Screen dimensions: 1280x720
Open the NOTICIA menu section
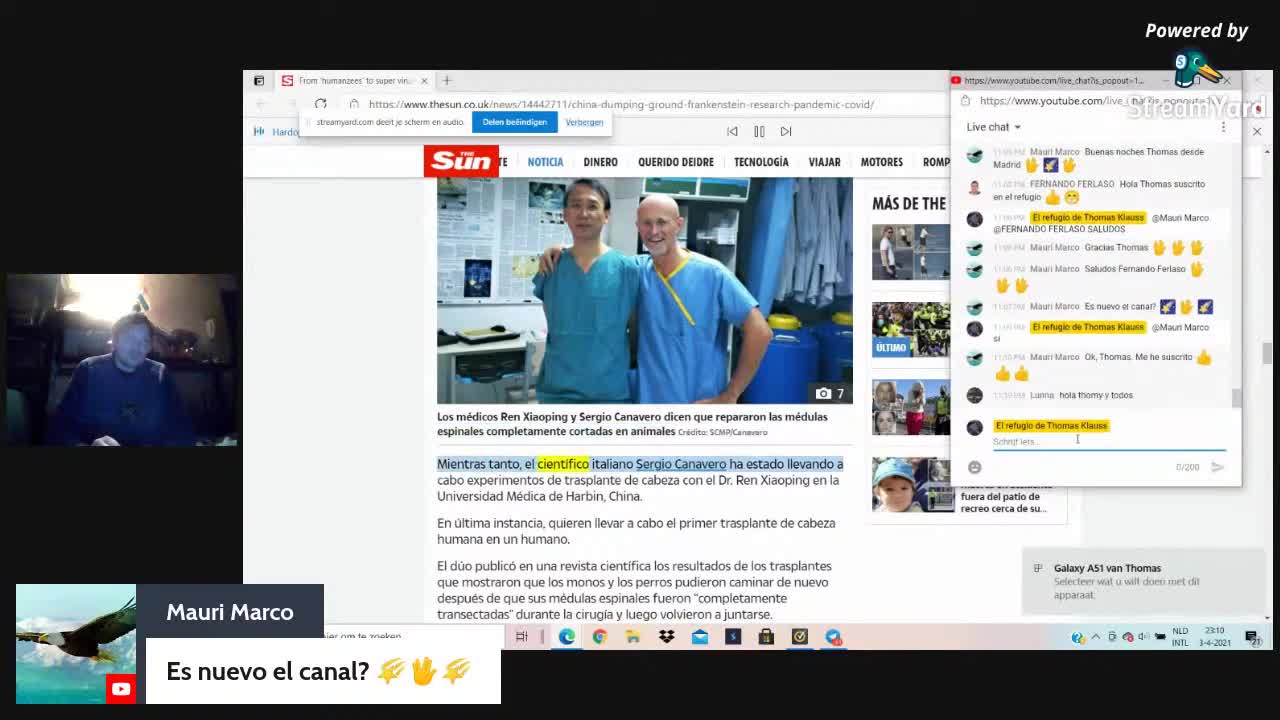[545, 162]
